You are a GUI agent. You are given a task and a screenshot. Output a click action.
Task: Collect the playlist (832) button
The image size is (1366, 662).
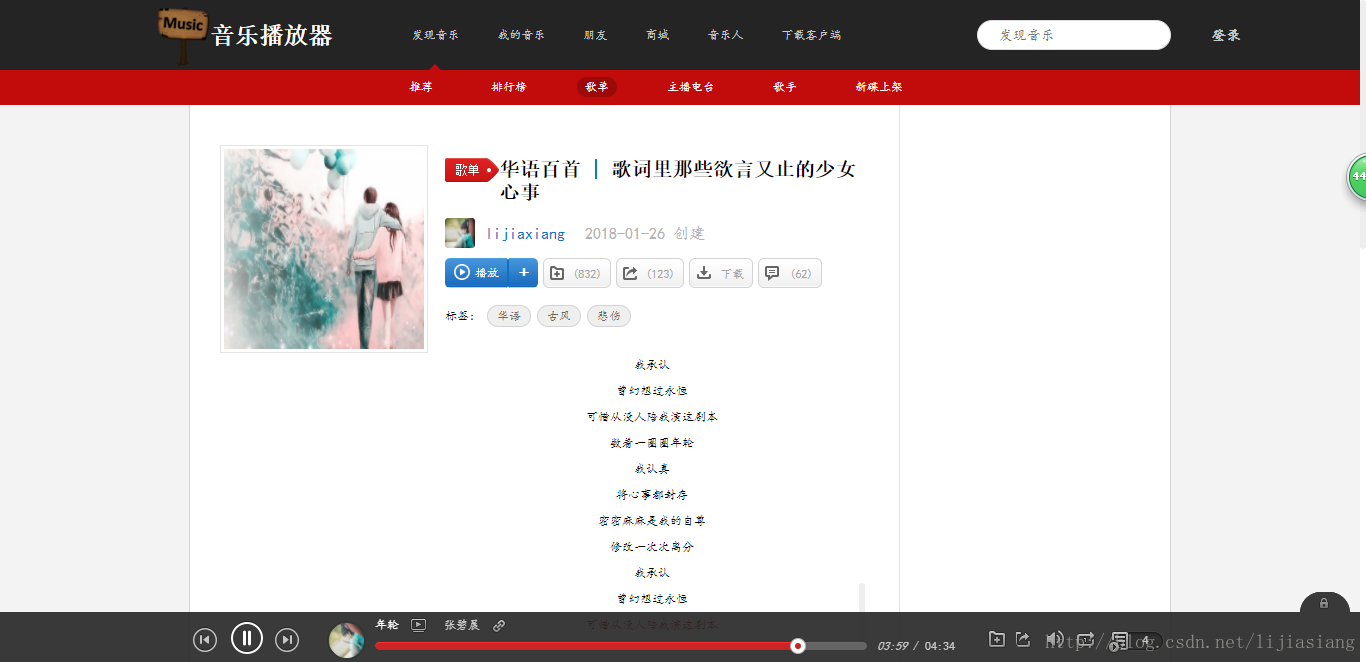577,273
